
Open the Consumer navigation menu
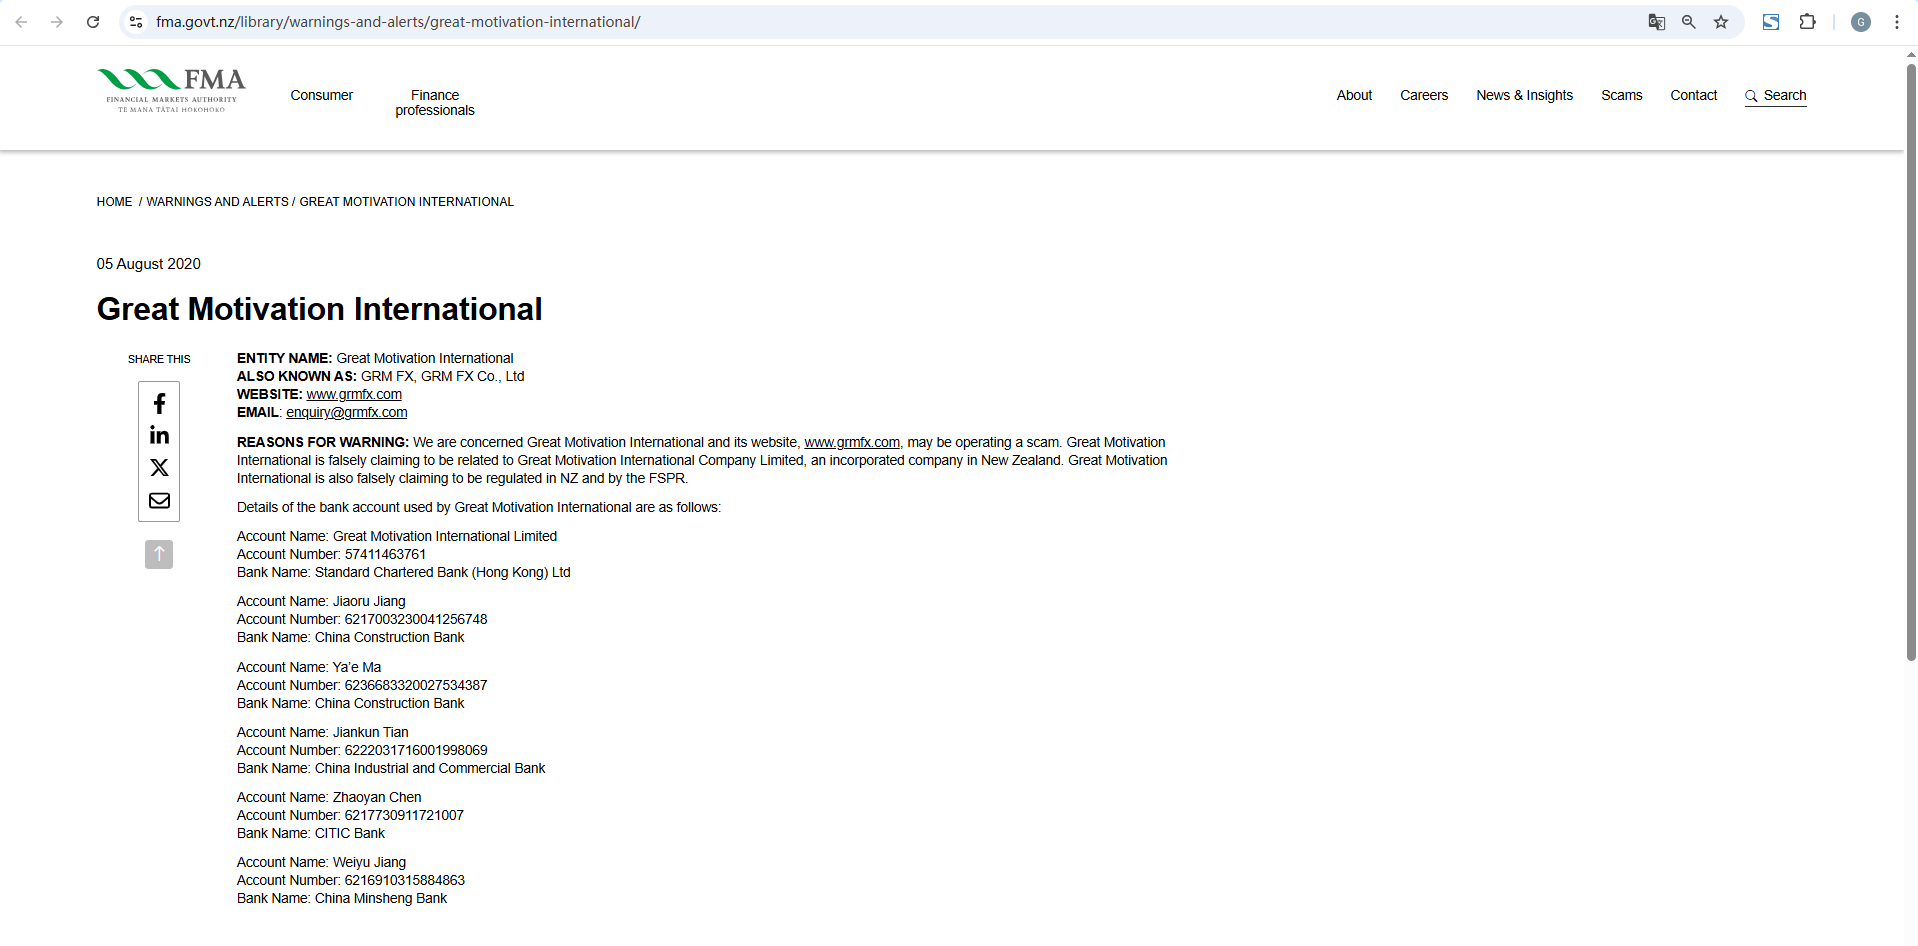(321, 95)
